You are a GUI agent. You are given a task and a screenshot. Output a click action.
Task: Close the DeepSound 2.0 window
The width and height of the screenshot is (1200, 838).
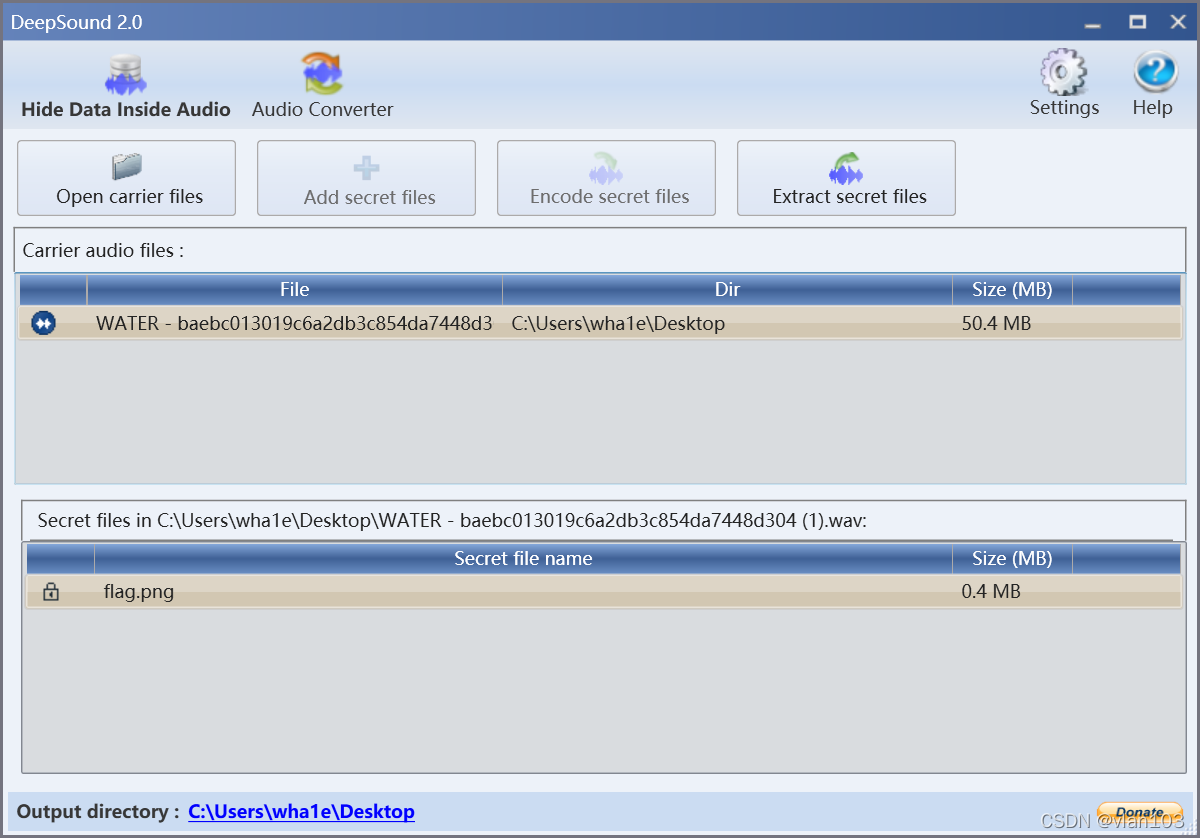click(1178, 21)
